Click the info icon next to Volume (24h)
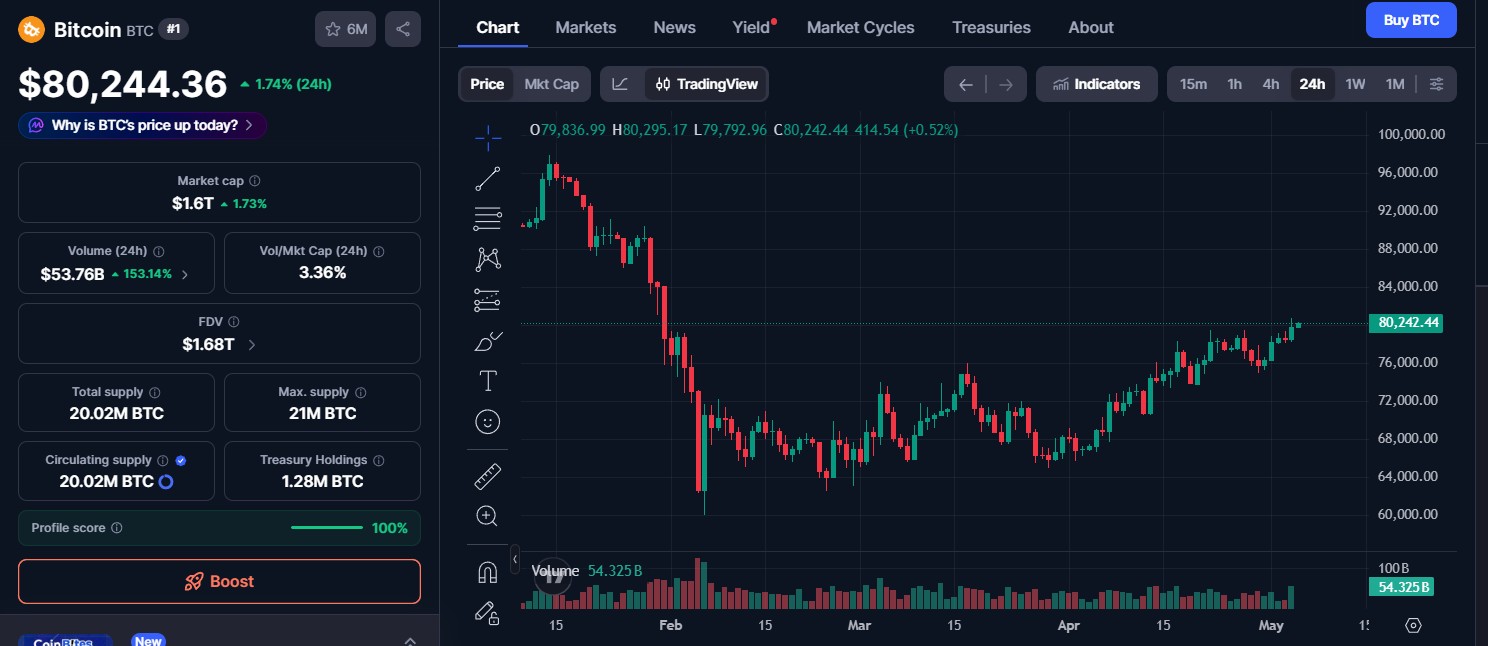This screenshot has height=646, width=1488. [159, 252]
